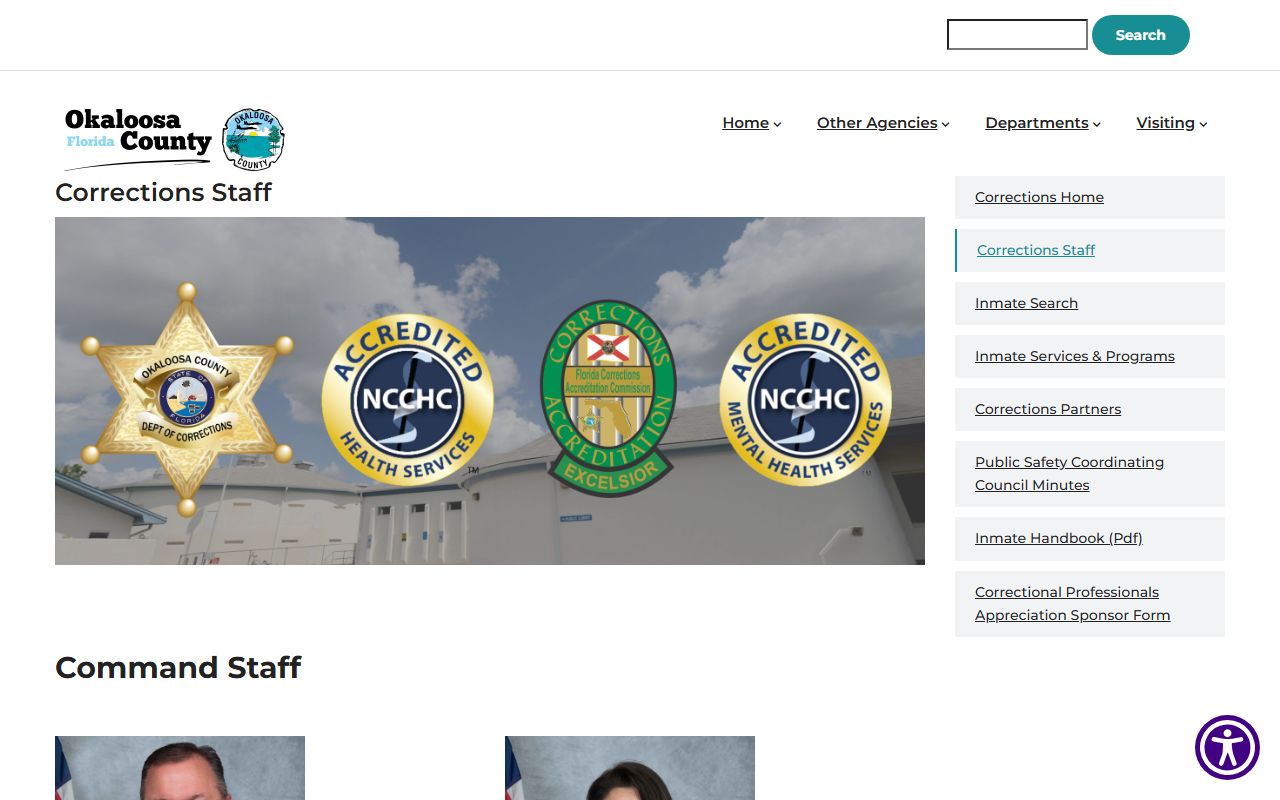Viewport: 1280px width, 800px height.
Task: Open the Other Agencies menu
Action: point(877,123)
